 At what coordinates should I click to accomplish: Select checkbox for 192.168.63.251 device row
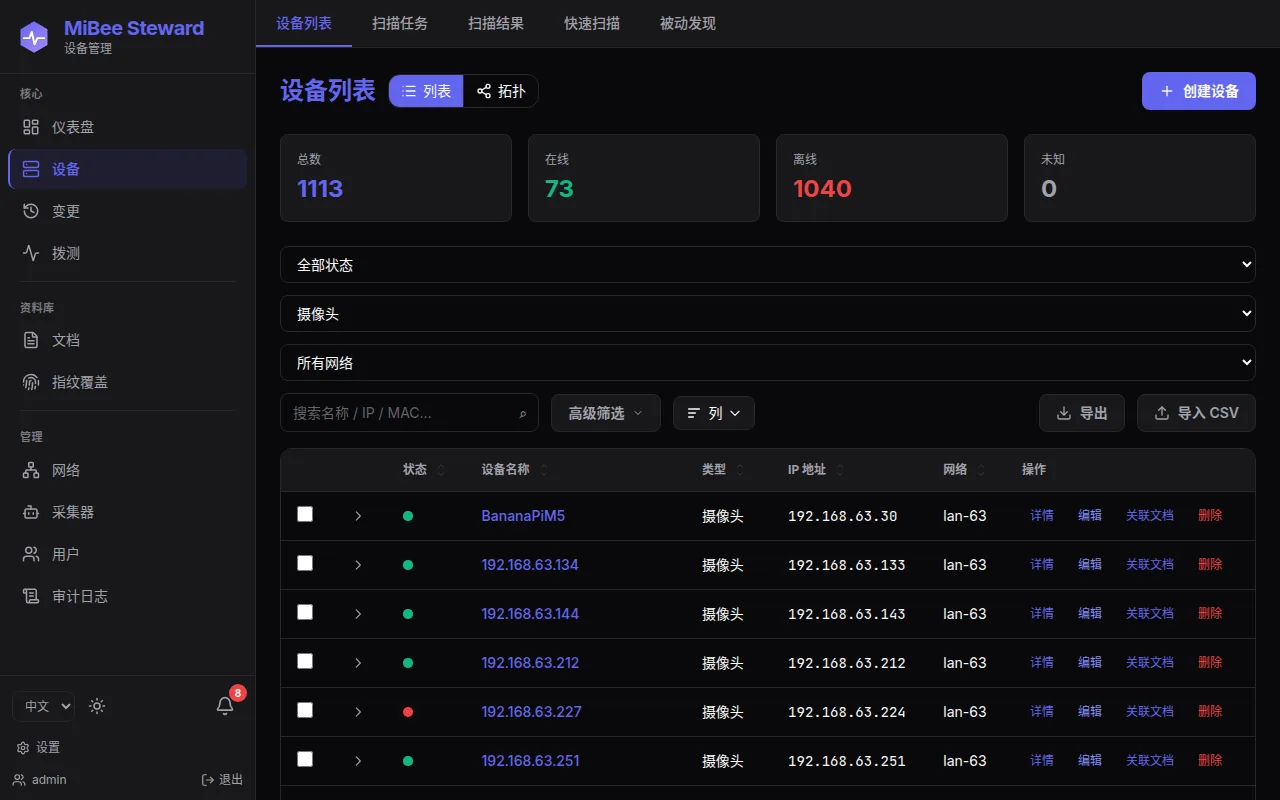(x=305, y=759)
